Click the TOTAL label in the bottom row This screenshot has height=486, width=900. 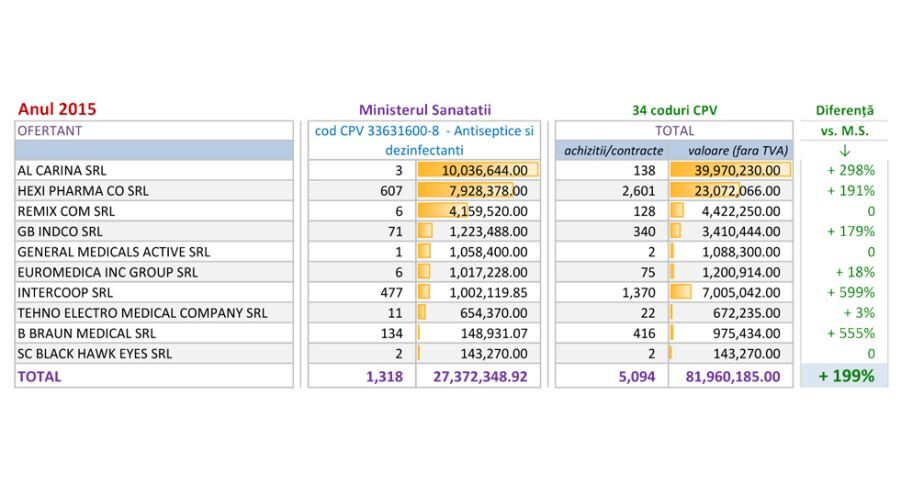pyautogui.click(x=39, y=376)
